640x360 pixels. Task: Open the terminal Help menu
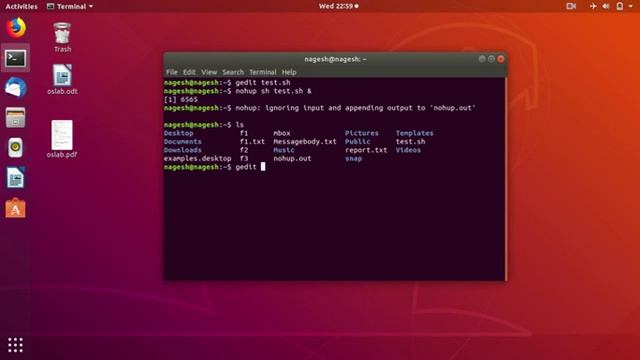point(289,72)
